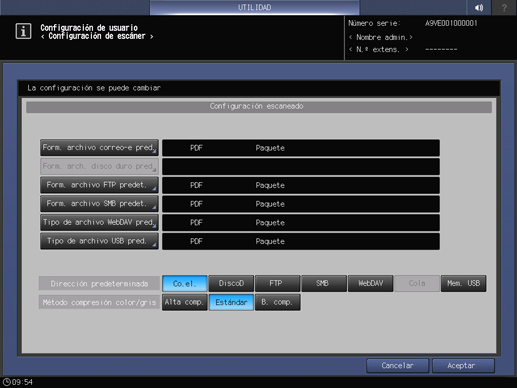Image resolution: width=517 pixels, height=388 pixels.
Task: Open Tipo de archivo USB pred. setting
Action: pyautogui.click(x=99, y=241)
